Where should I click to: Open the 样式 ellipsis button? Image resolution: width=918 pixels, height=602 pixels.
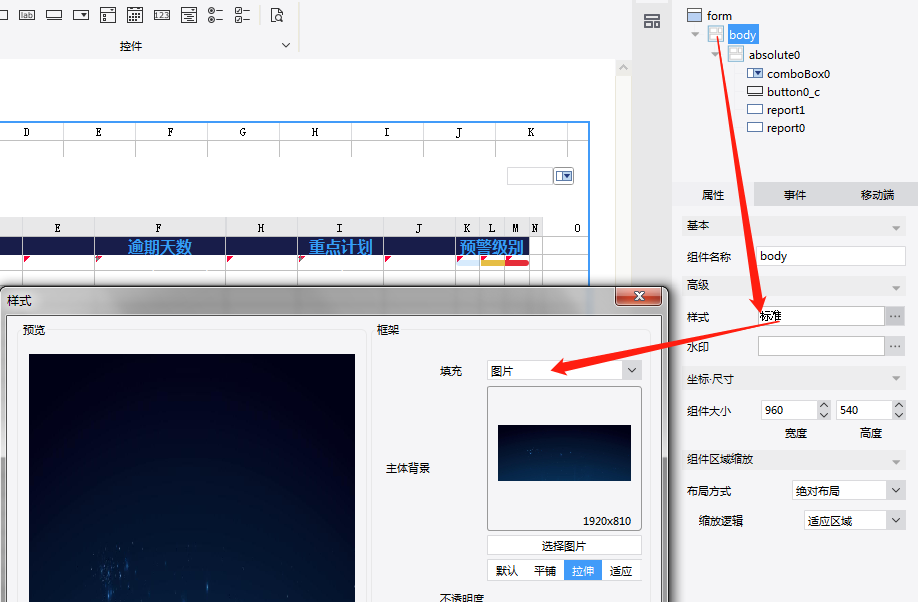(895, 316)
